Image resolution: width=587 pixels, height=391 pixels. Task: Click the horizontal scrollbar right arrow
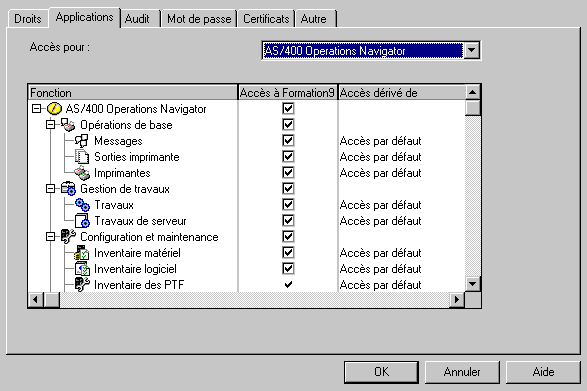(x=457, y=300)
